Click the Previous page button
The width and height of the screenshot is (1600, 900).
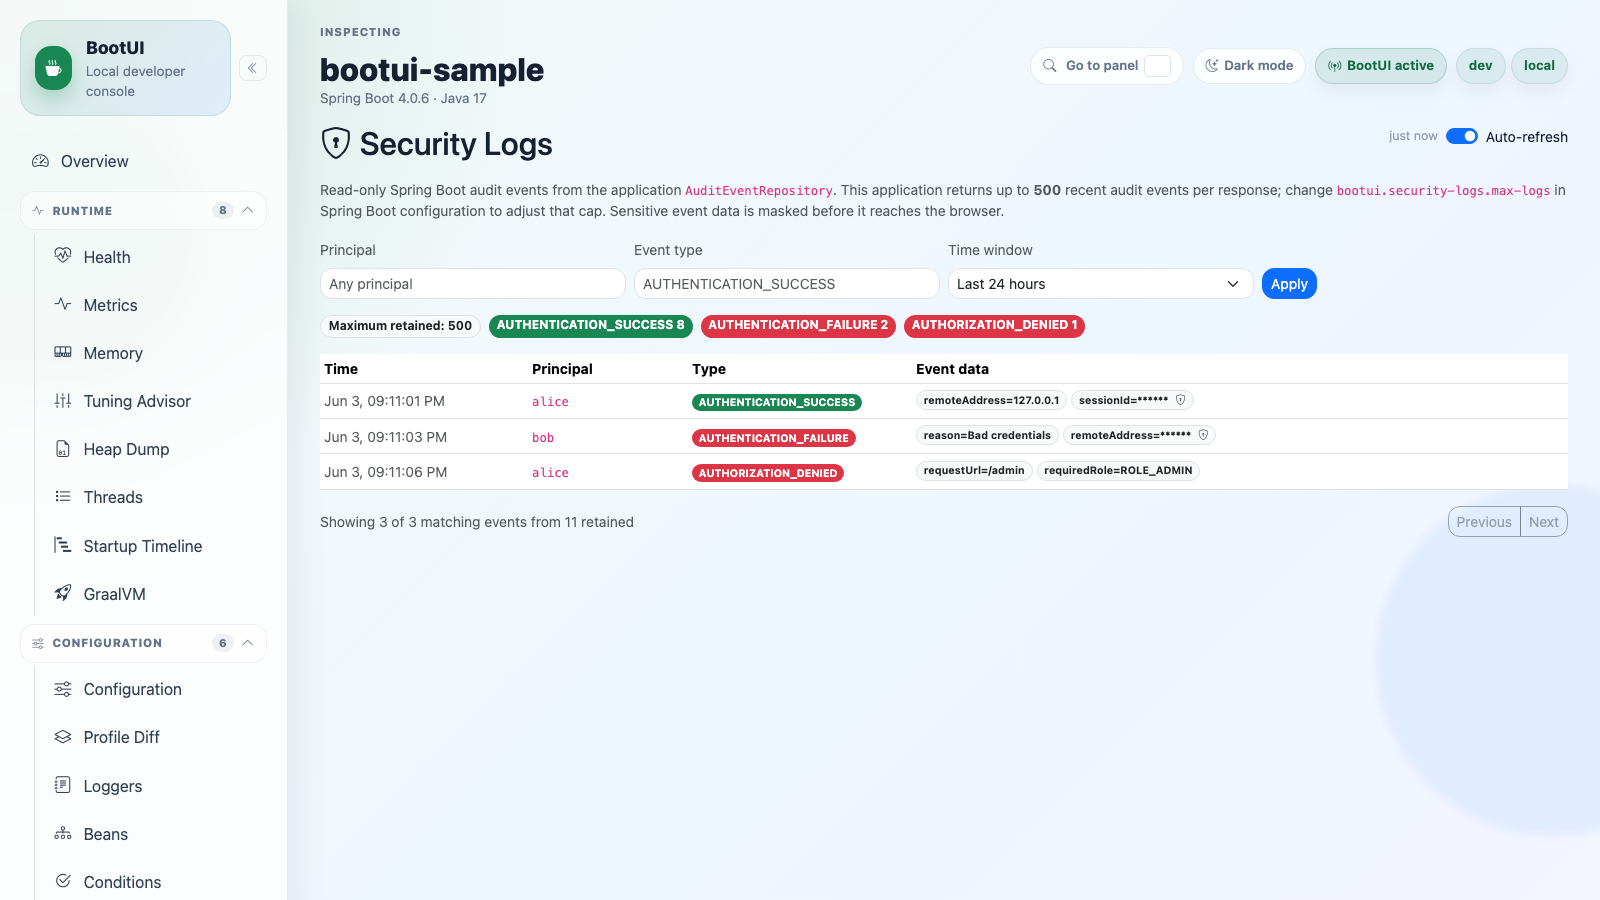(x=1484, y=522)
